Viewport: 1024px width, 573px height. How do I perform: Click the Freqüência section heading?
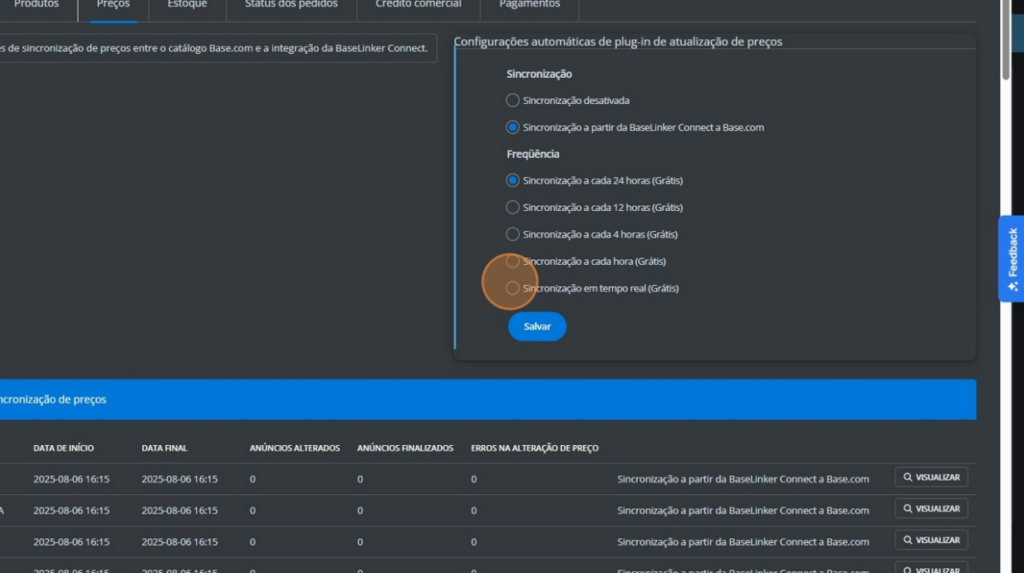(533, 154)
